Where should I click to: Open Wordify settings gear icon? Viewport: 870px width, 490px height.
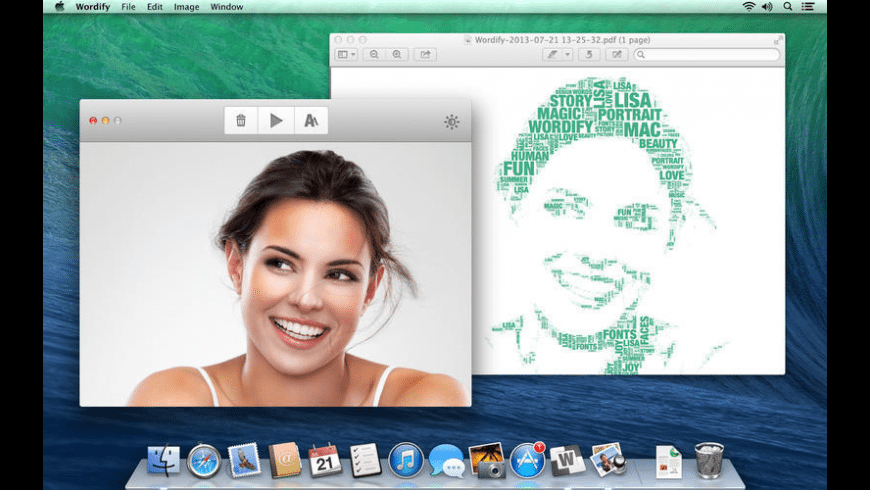click(452, 122)
